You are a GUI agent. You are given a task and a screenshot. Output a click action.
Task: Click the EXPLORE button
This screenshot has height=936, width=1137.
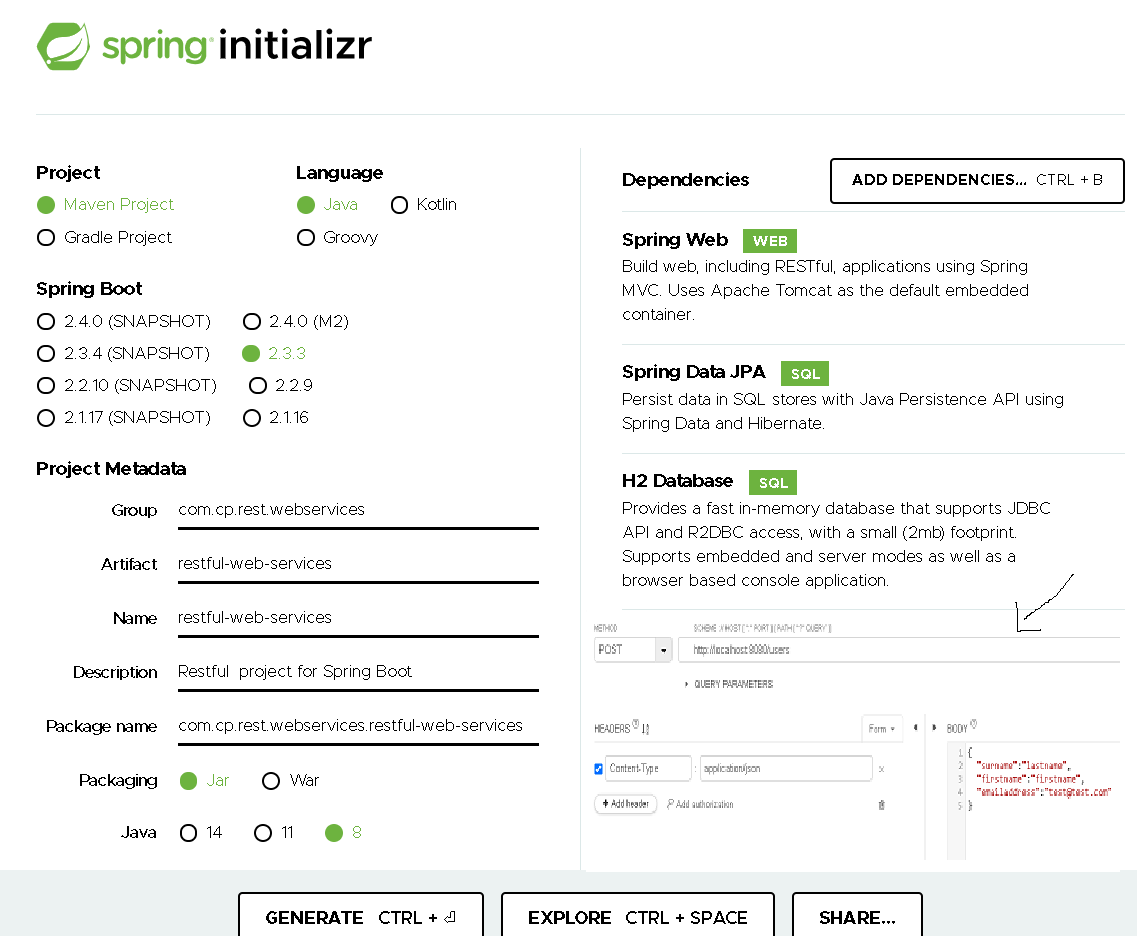[638, 918]
